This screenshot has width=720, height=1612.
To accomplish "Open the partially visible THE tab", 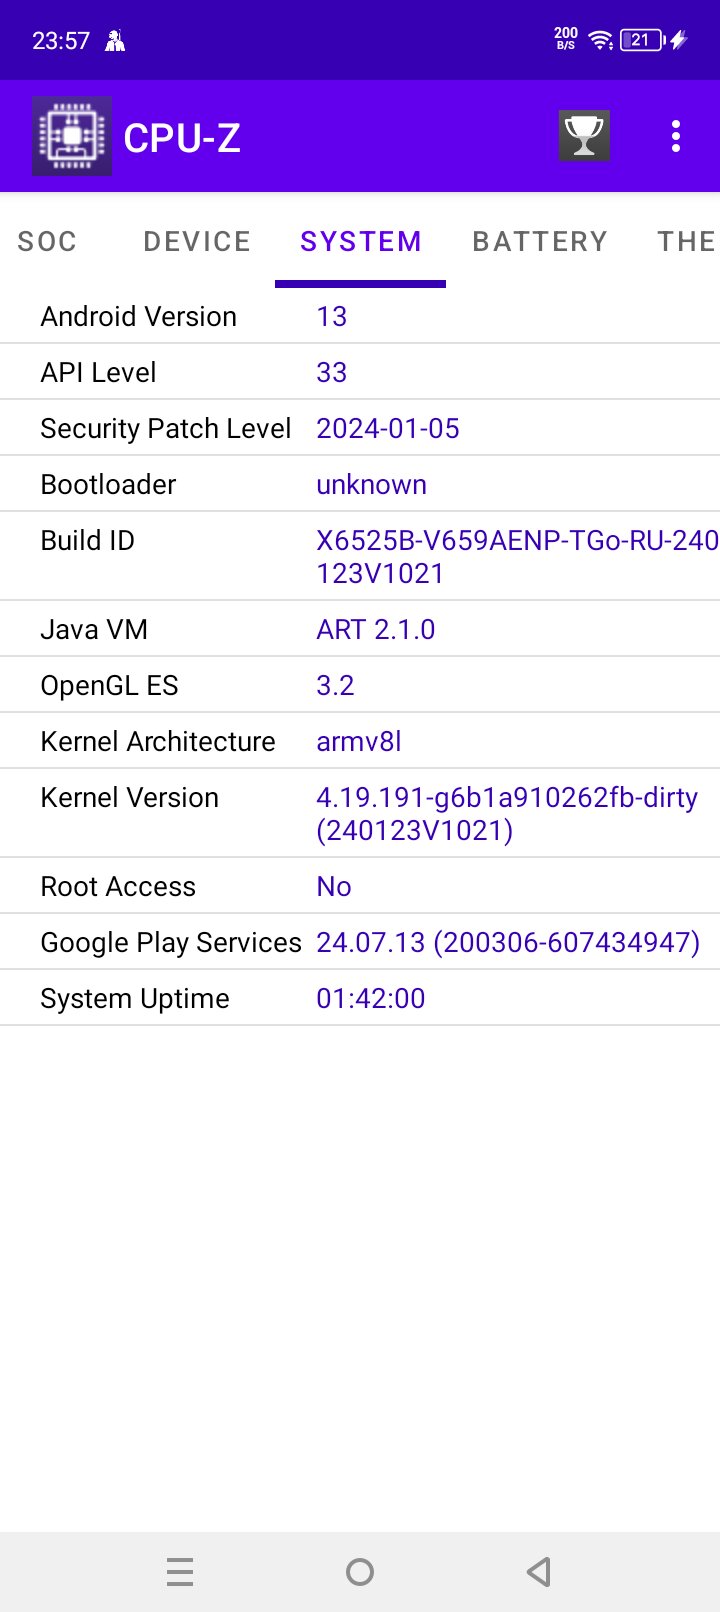I will pos(686,241).
